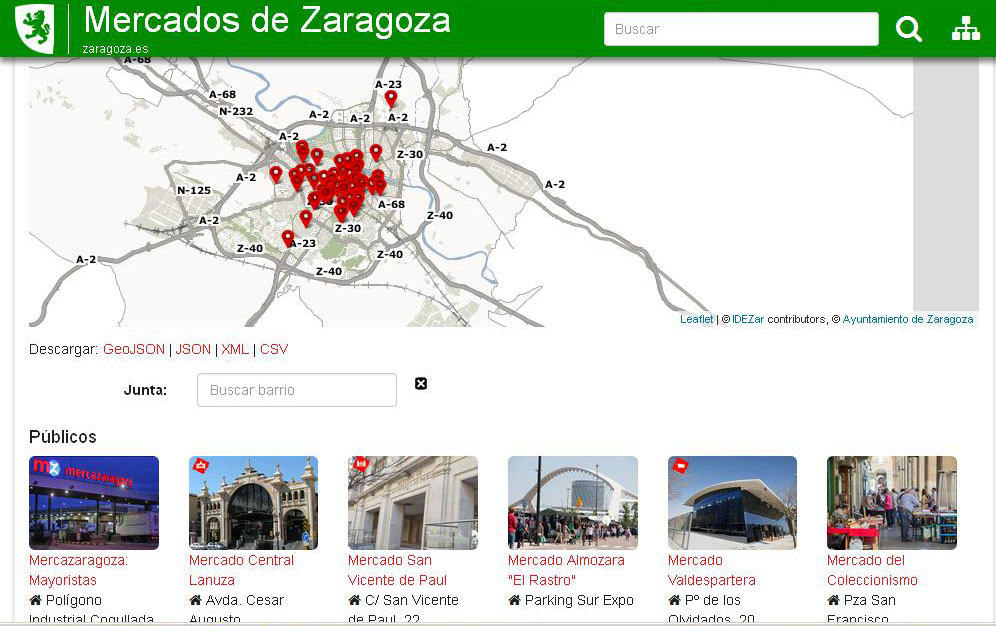Clear the Junta filter with X icon
996x626 pixels.
pos(421,384)
